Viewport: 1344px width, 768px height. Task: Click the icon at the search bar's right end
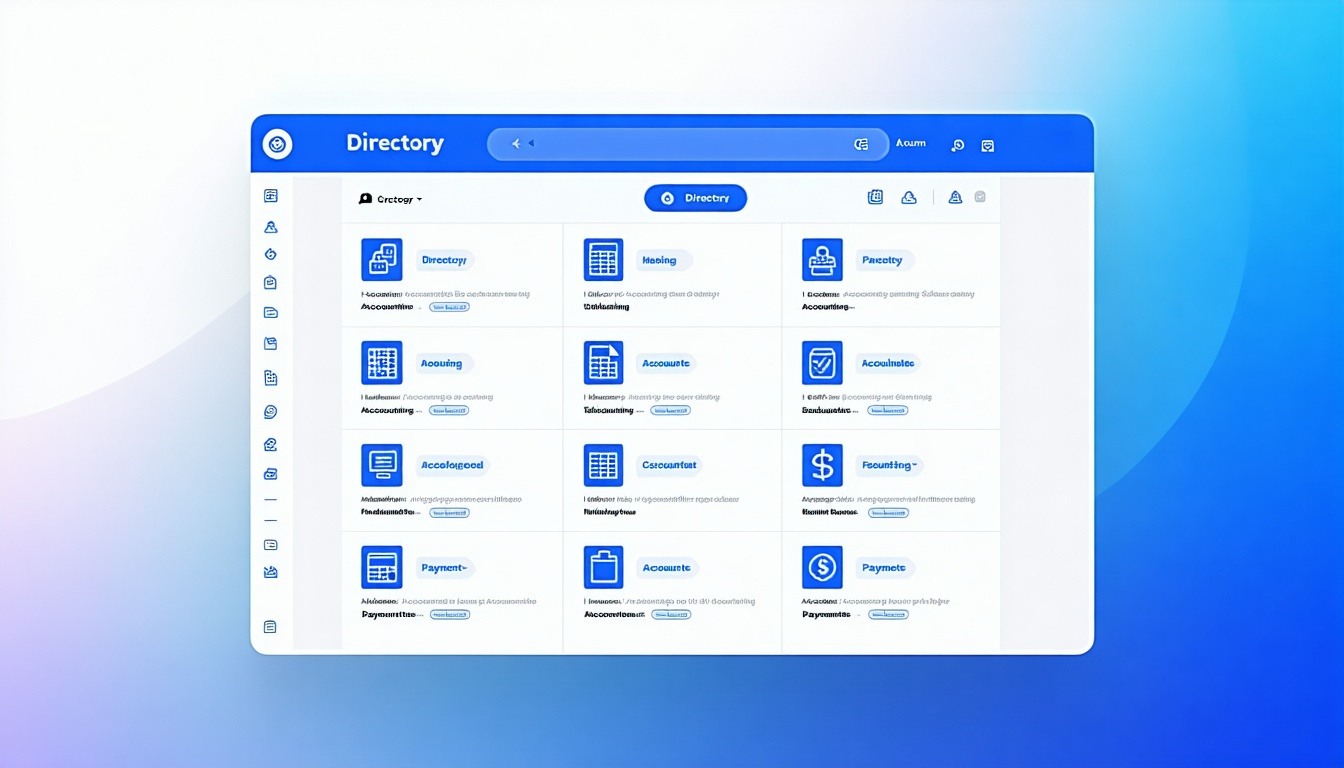click(x=861, y=144)
